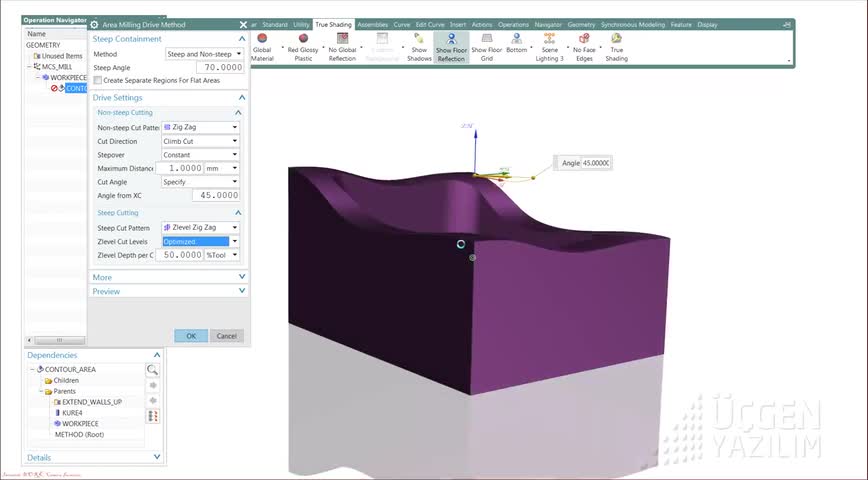This screenshot has height=480, width=868.
Task: Open Scene Lighting 3 icon
Action: [x=549, y=38]
